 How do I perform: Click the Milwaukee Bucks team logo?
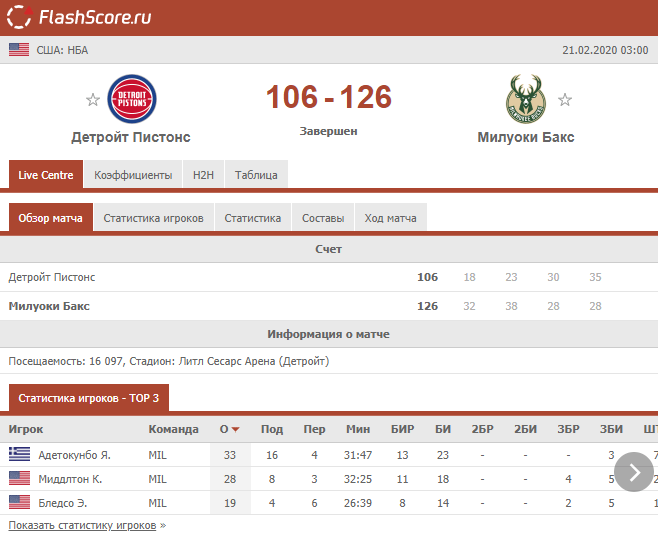click(526, 99)
